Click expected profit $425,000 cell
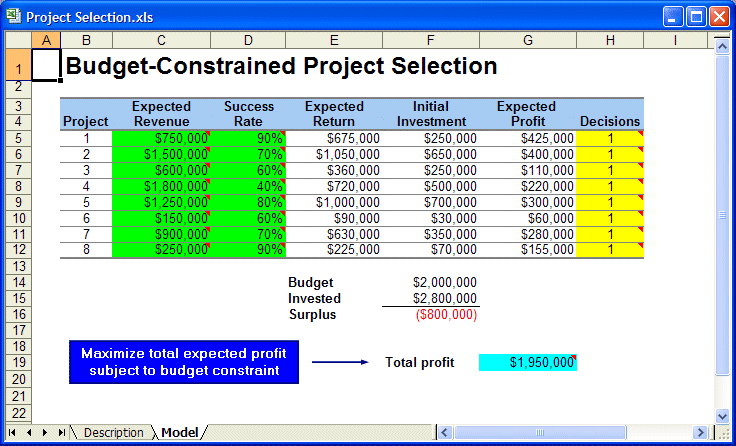 (528, 138)
